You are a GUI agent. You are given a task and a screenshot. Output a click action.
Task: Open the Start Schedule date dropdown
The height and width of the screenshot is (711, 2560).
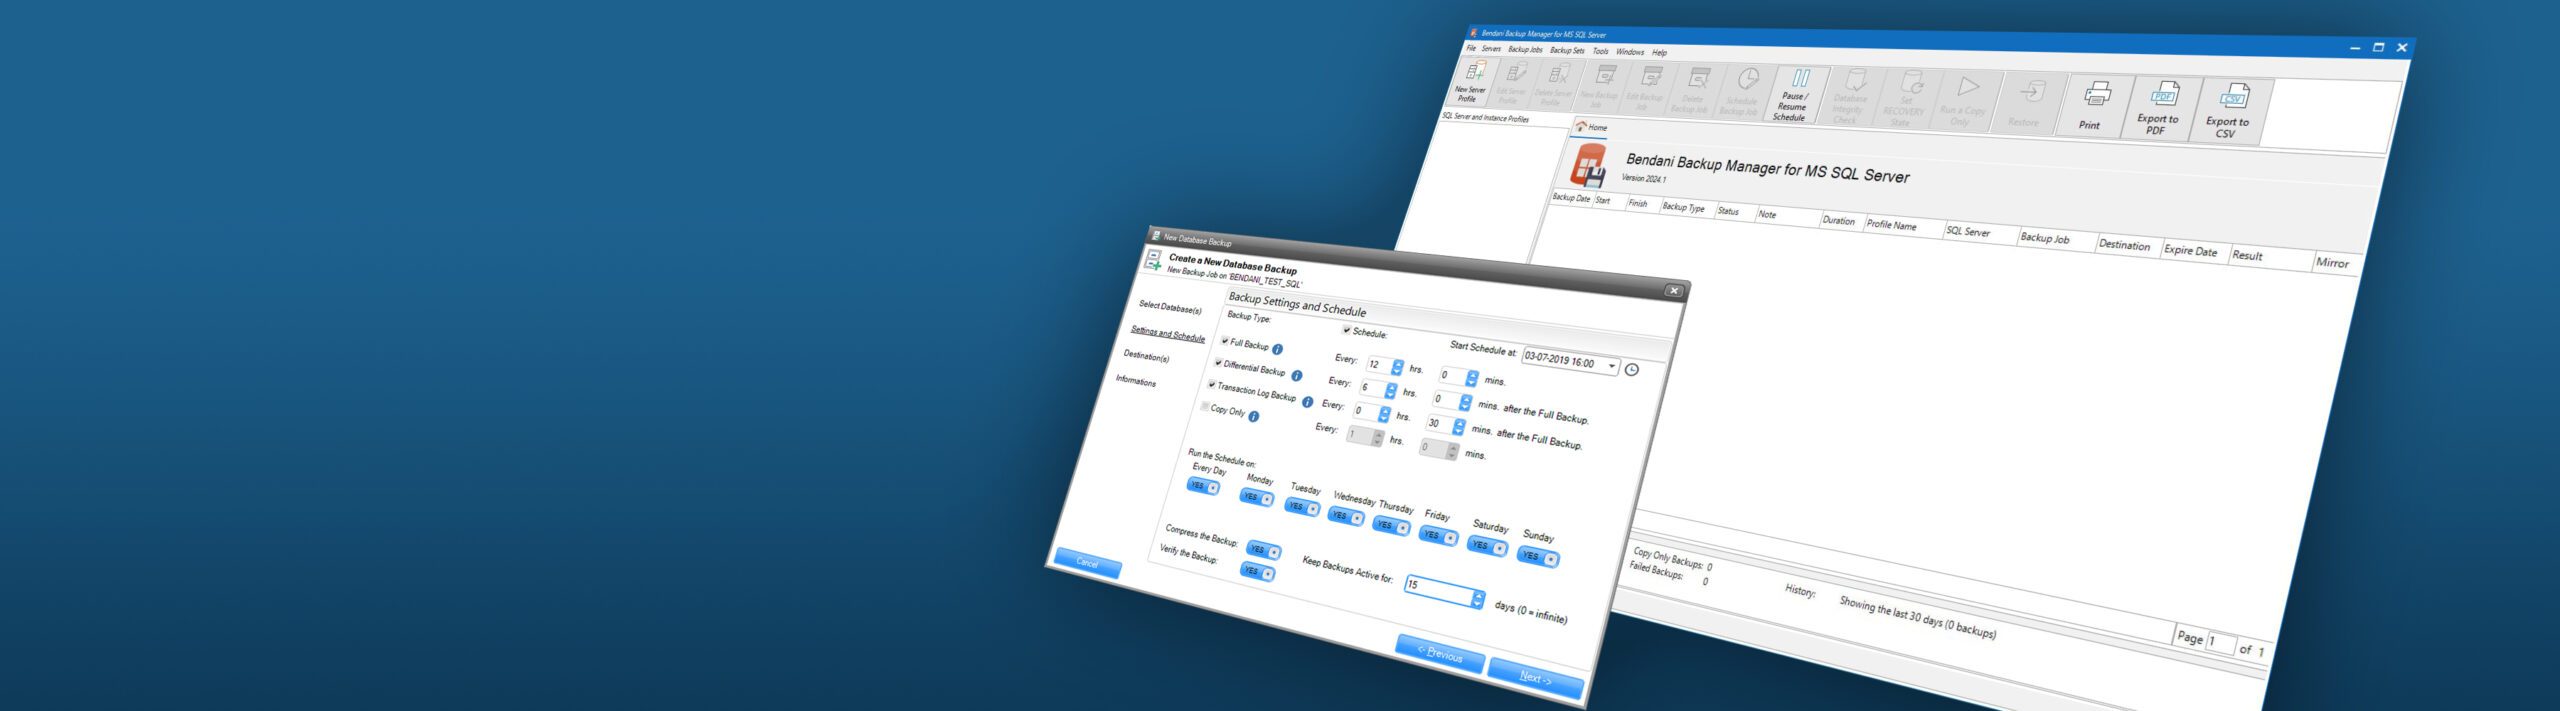tap(1612, 367)
